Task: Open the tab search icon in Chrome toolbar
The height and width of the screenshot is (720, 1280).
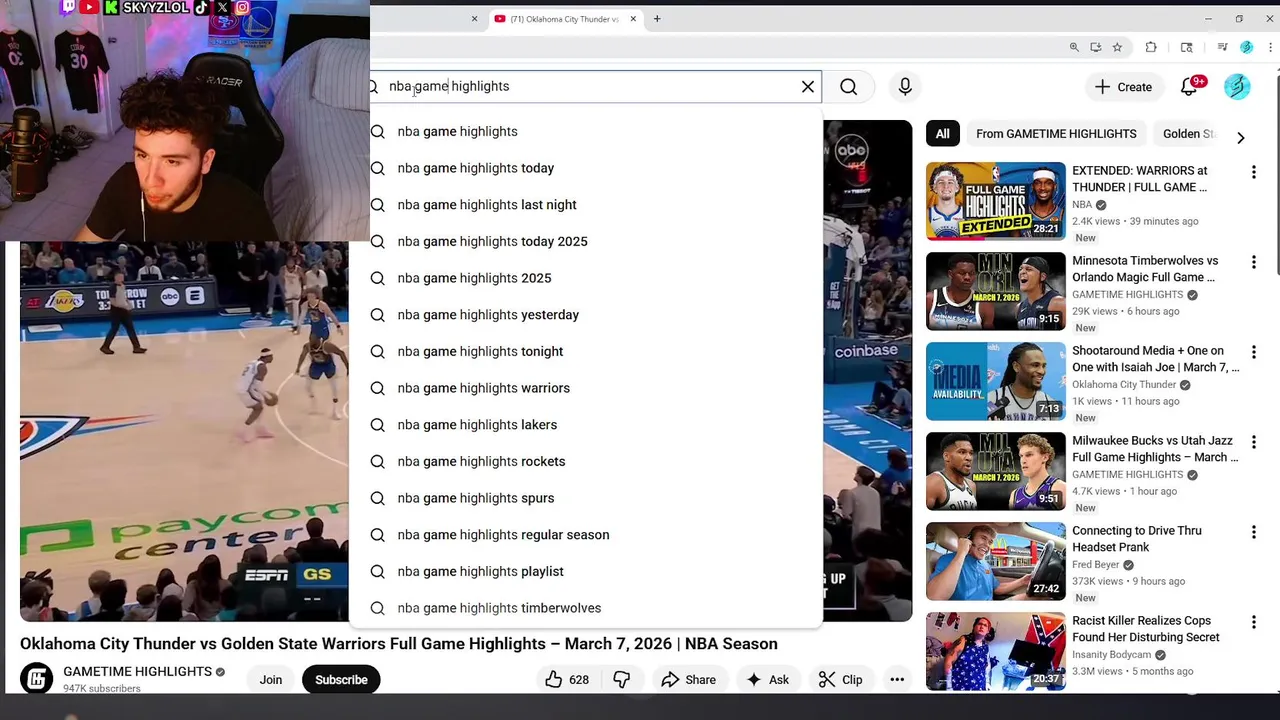Action: click(x=1187, y=47)
